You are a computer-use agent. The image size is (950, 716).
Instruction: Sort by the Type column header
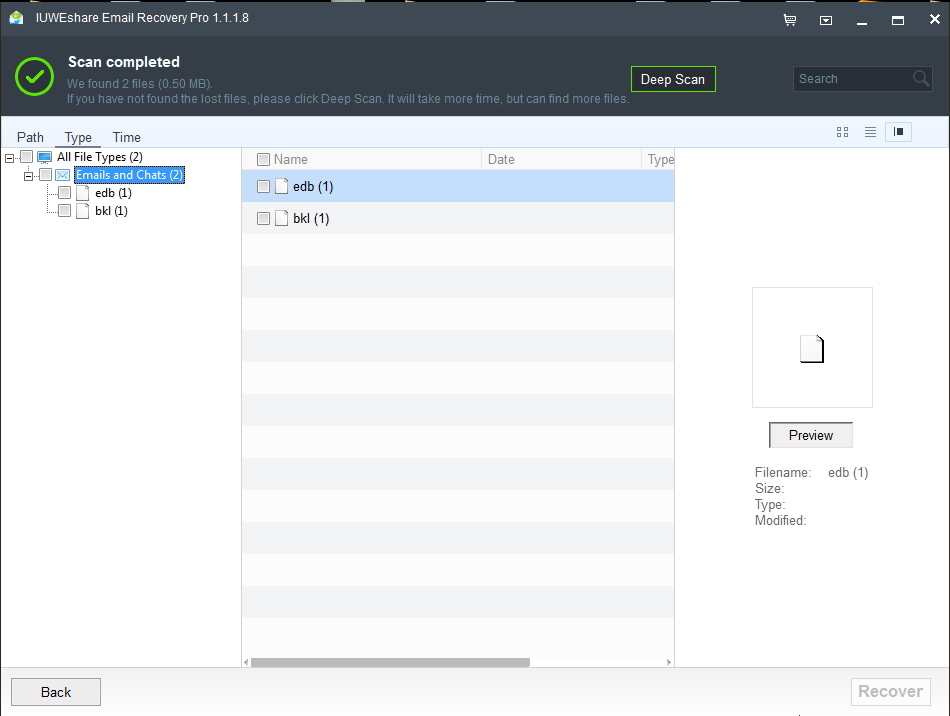659,159
